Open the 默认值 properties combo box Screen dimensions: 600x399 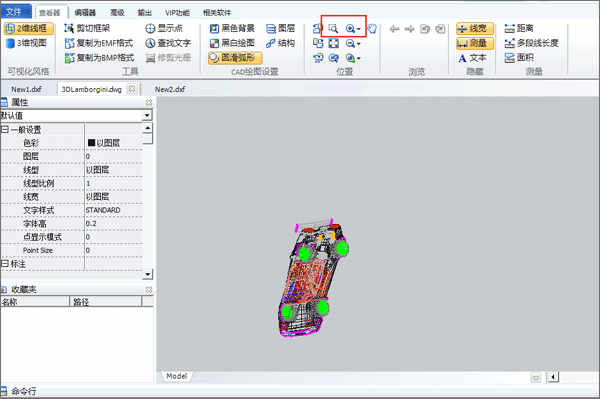point(76,116)
